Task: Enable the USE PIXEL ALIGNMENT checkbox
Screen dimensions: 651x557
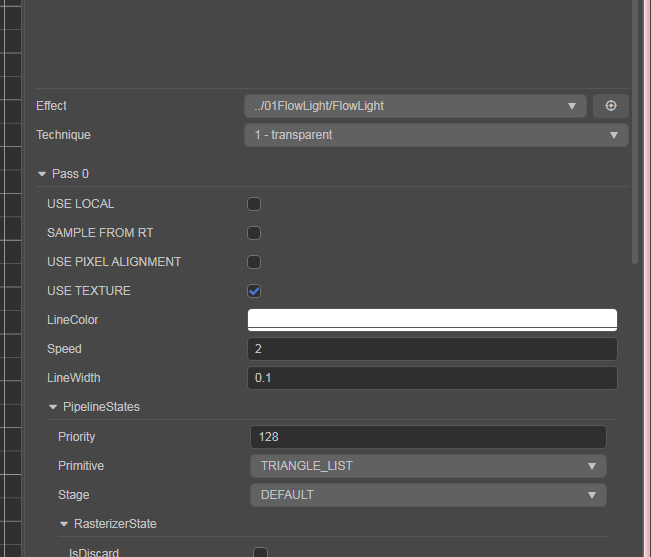Action: point(254,262)
